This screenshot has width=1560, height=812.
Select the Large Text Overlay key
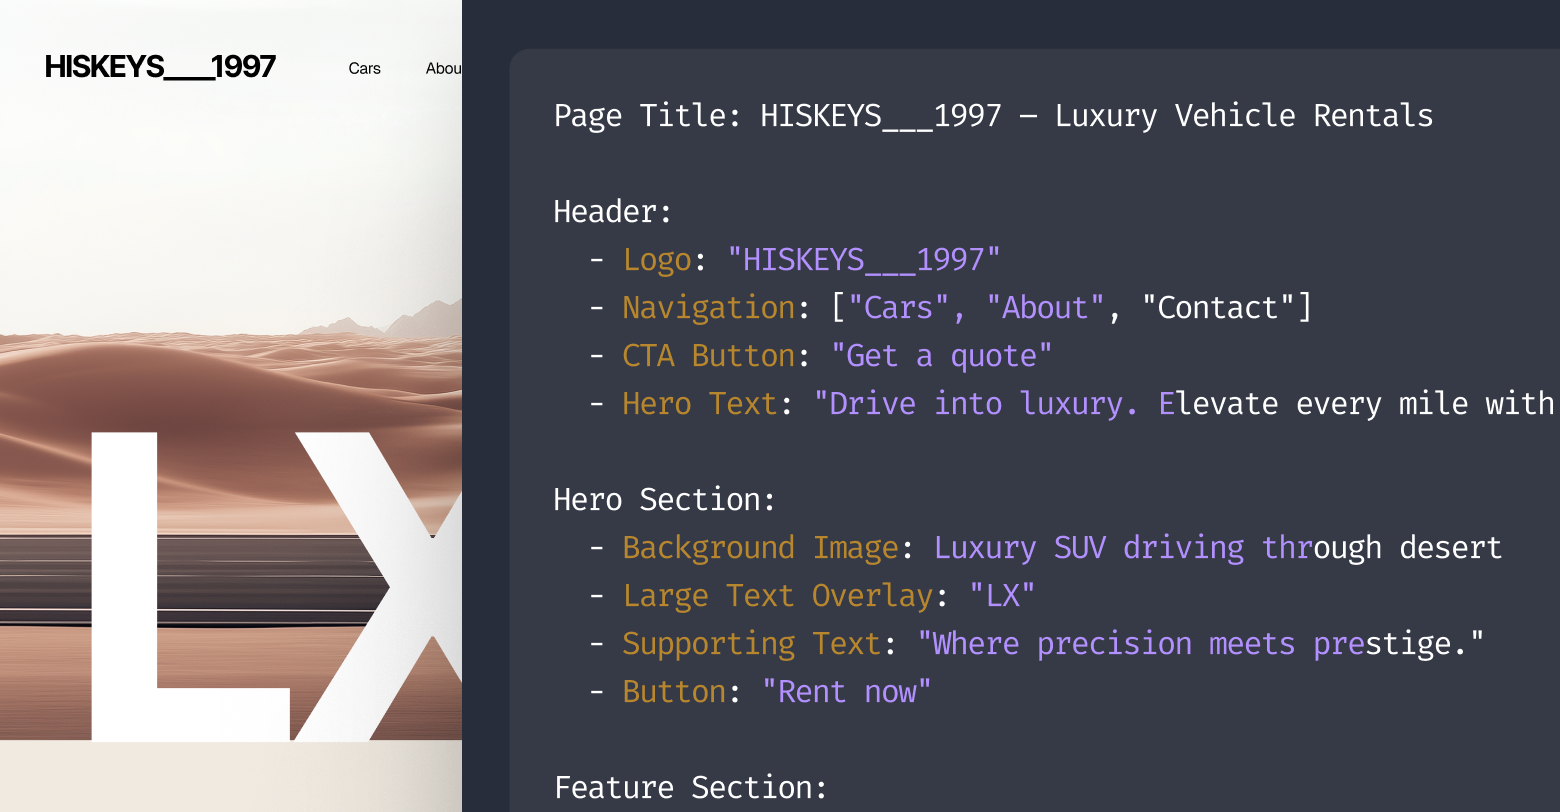click(778, 596)
